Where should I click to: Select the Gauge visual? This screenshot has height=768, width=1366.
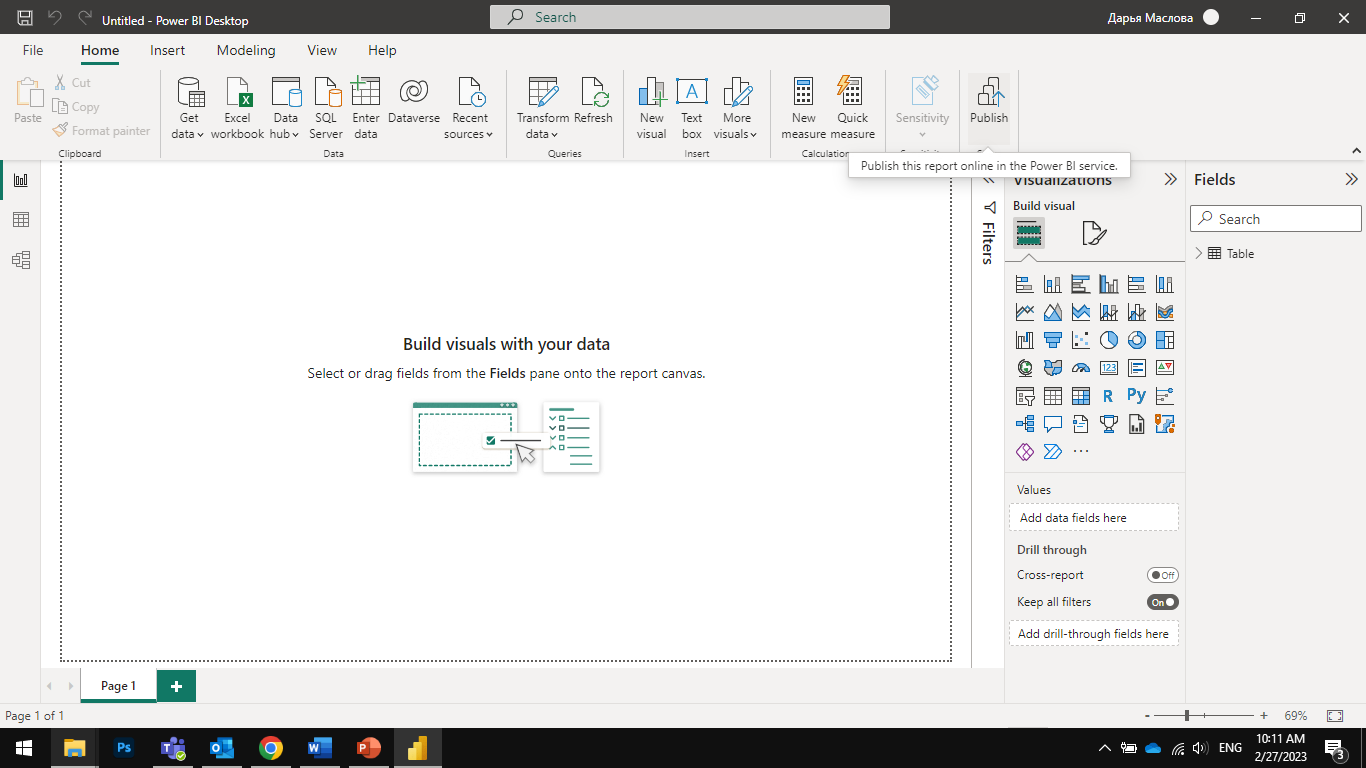click(1080, 368)
